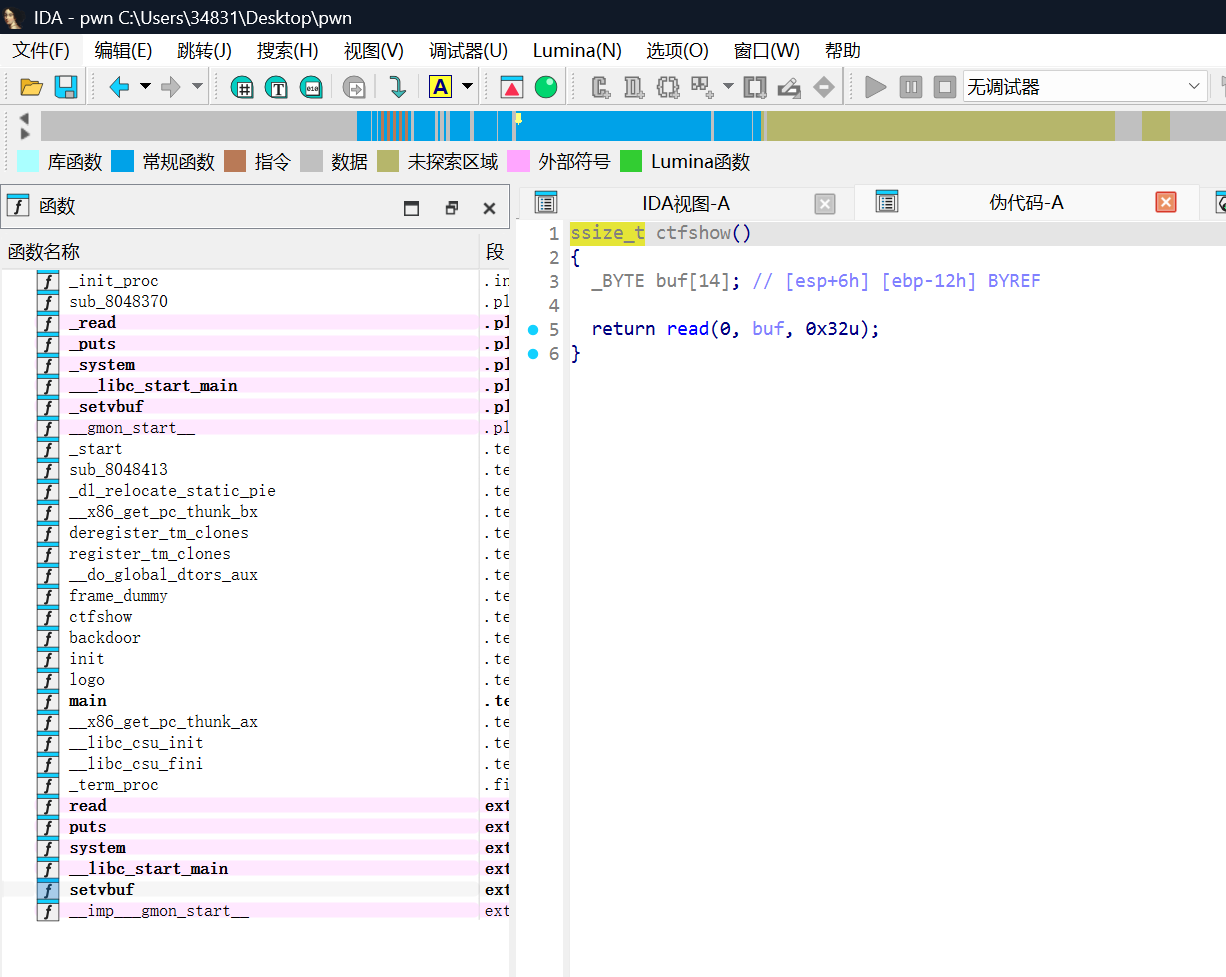Image resolution: width=1226 pixels, height=977 pixels.
Task: Click the grey diamond toolbar icon
Action: (823, 87)
